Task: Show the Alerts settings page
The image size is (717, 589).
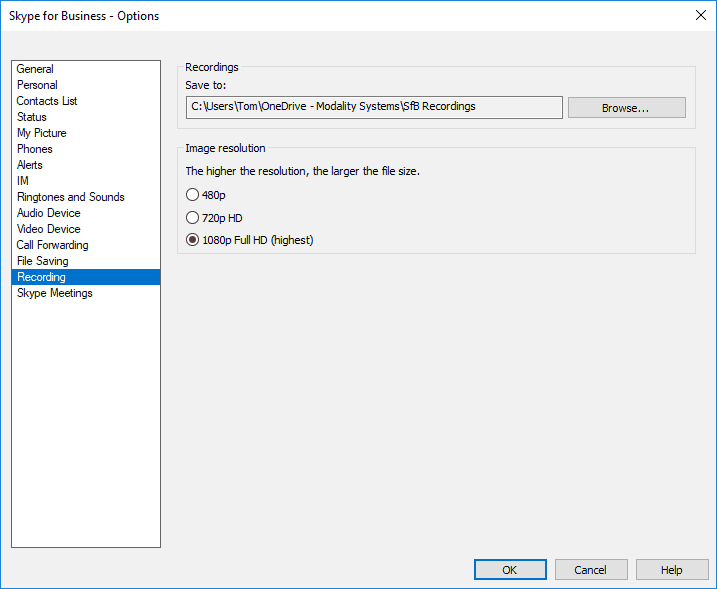Action: click(x=30, y=165)
